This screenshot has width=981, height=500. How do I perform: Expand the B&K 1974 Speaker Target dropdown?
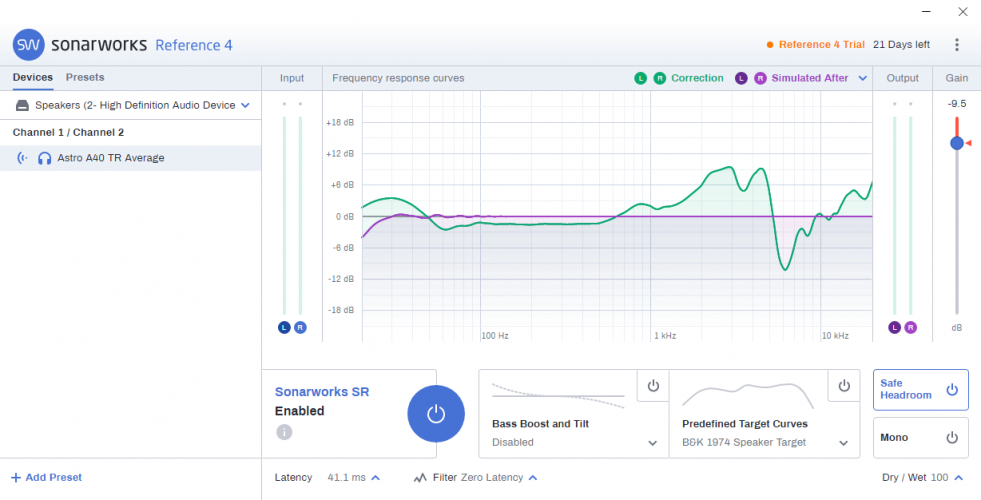click(844, 442)
